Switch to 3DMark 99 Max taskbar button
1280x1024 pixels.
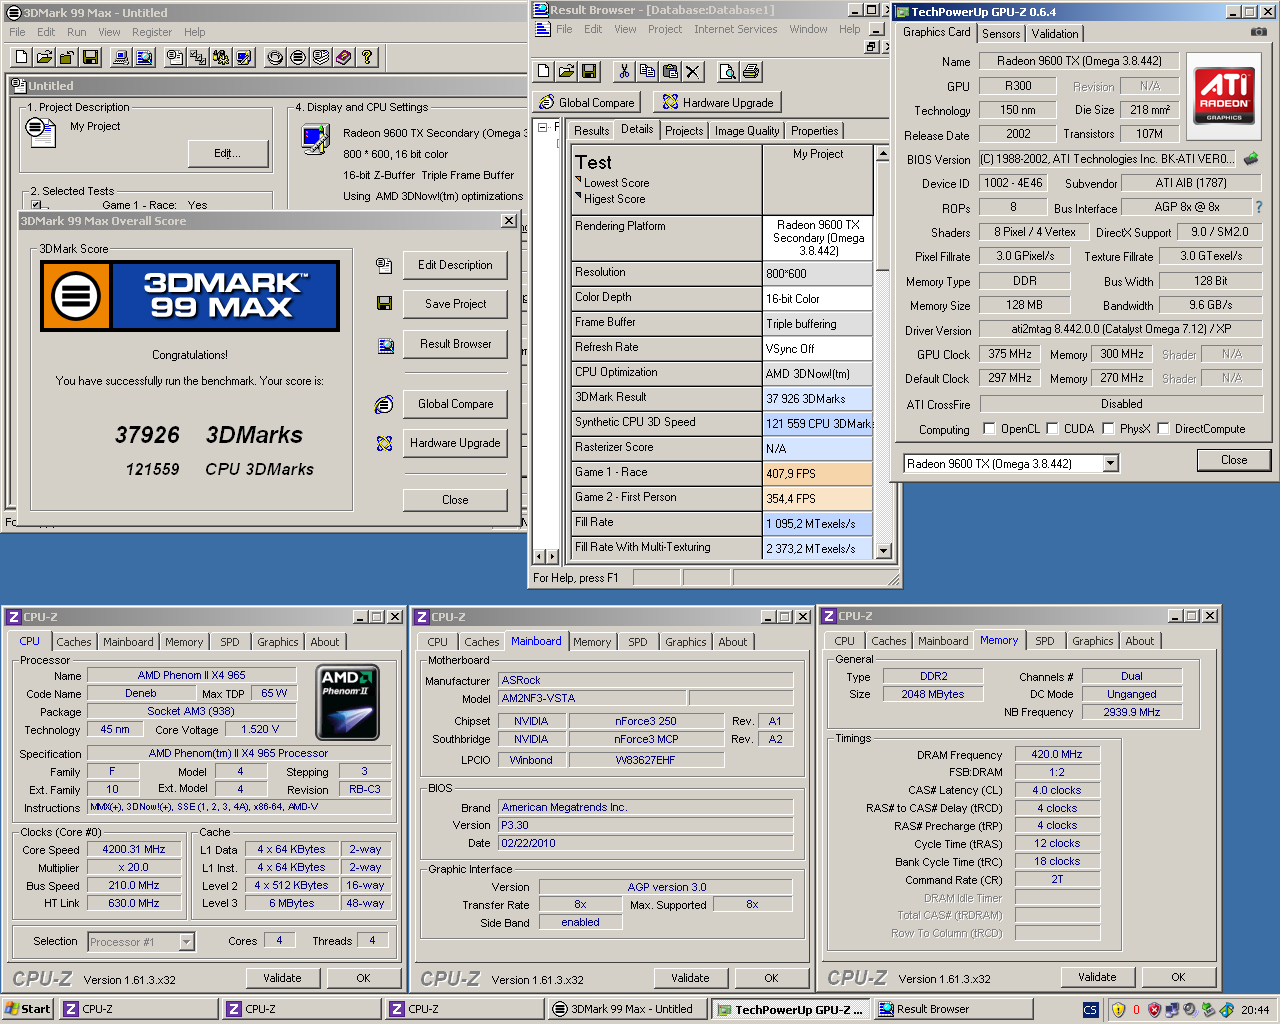pyautogui.click(x=626, y=1009)
